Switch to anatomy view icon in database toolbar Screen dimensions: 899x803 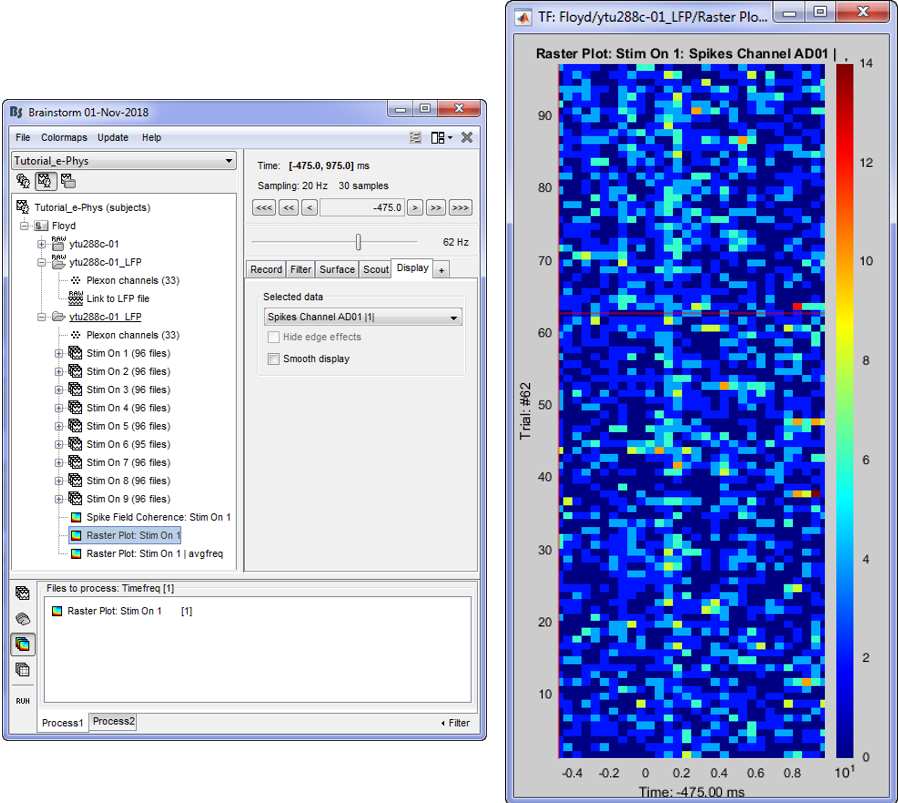click(x=23, y=181)
